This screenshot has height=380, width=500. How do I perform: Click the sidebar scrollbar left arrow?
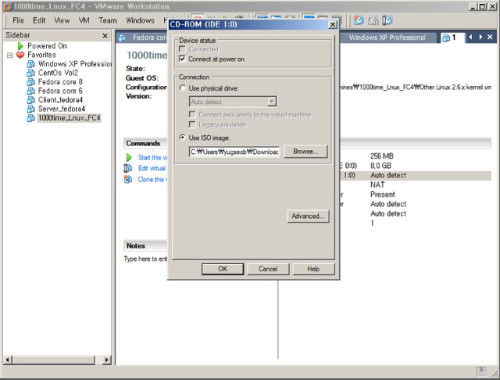[x=8, y=359]
